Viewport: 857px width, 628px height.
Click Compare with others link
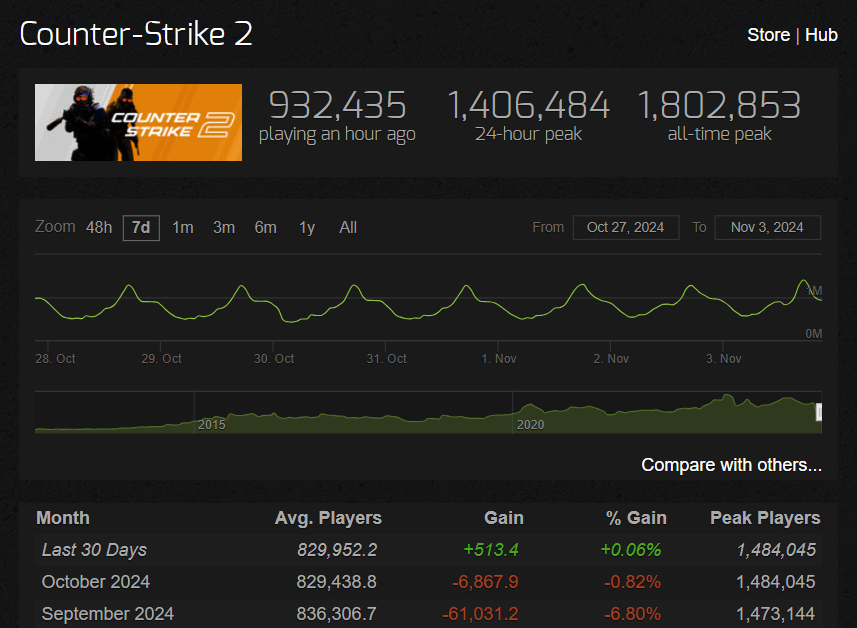pos(731,465)
